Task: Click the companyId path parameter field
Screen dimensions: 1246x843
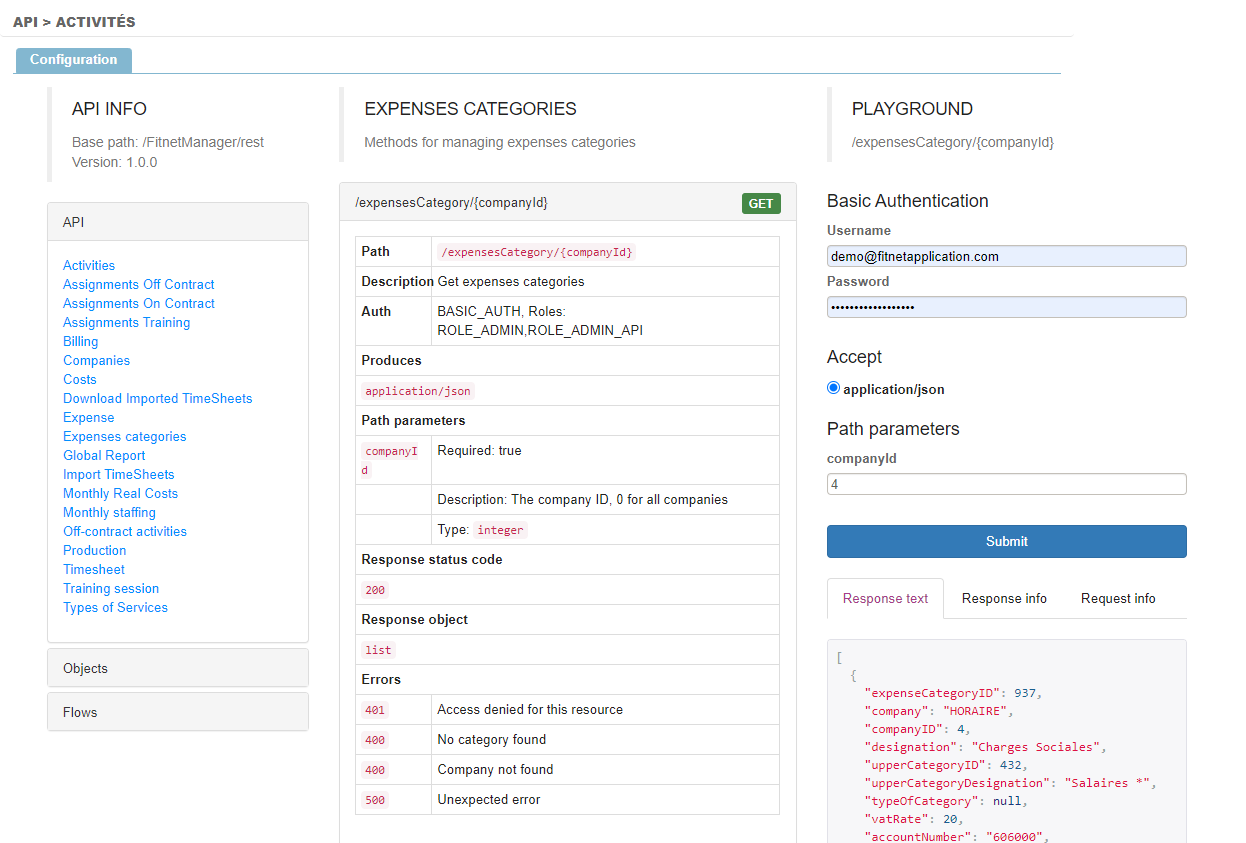Action: [x=1006, y=484]
